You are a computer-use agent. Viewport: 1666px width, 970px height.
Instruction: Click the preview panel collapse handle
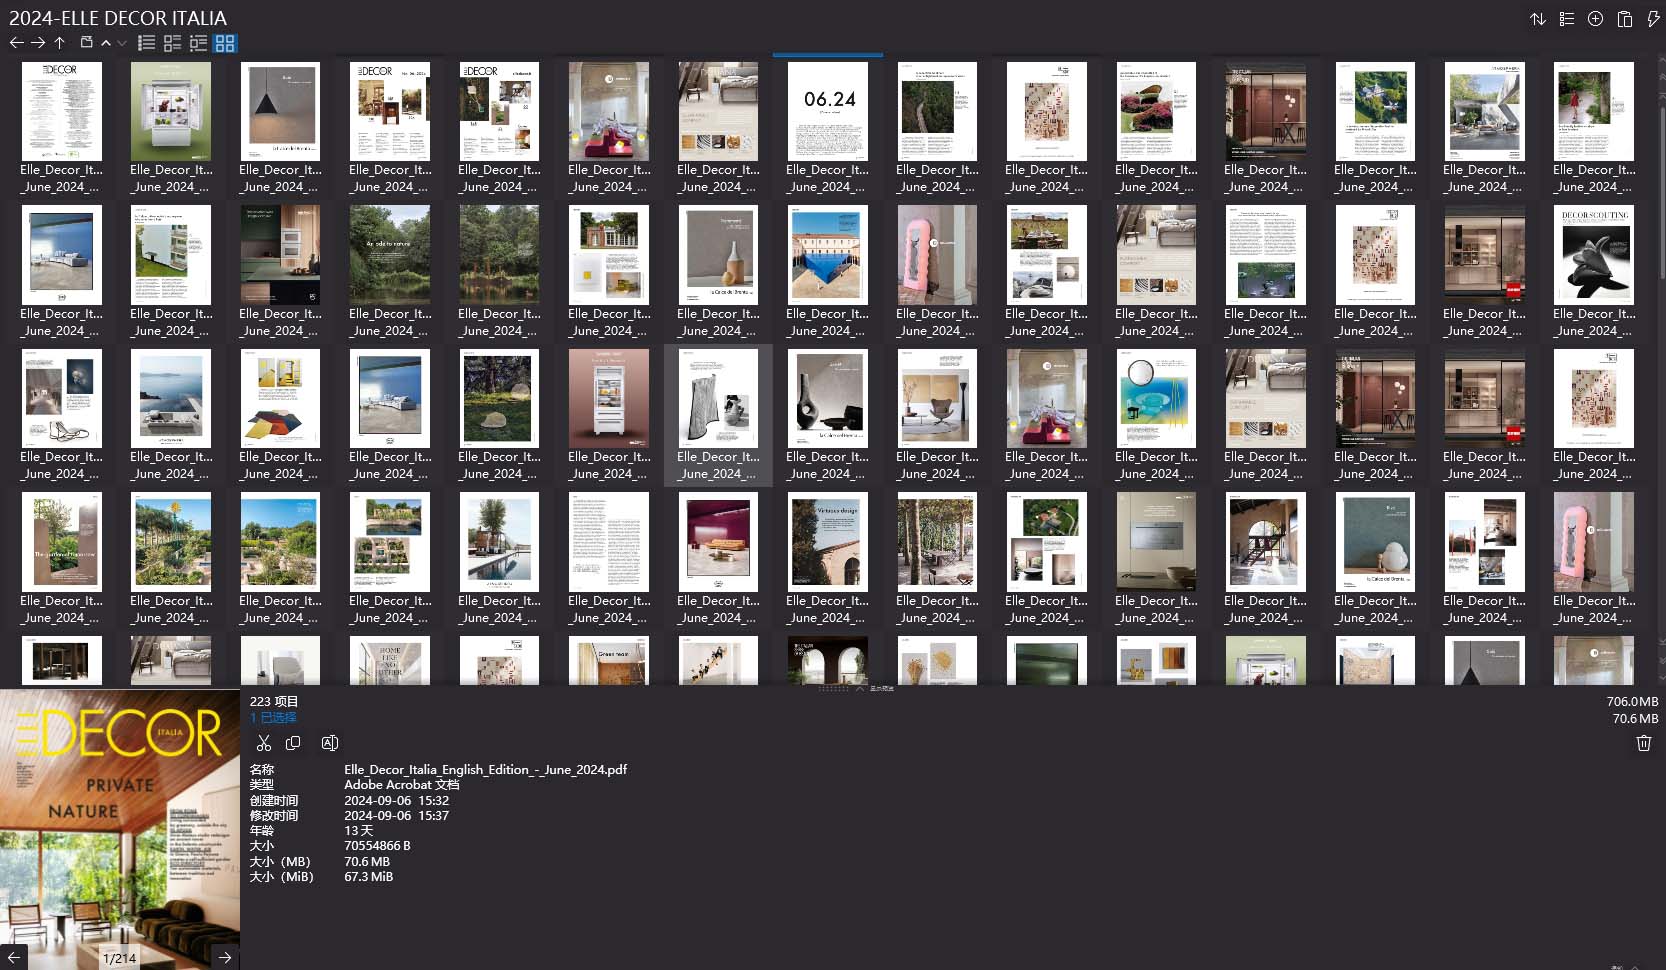[858, 688]
